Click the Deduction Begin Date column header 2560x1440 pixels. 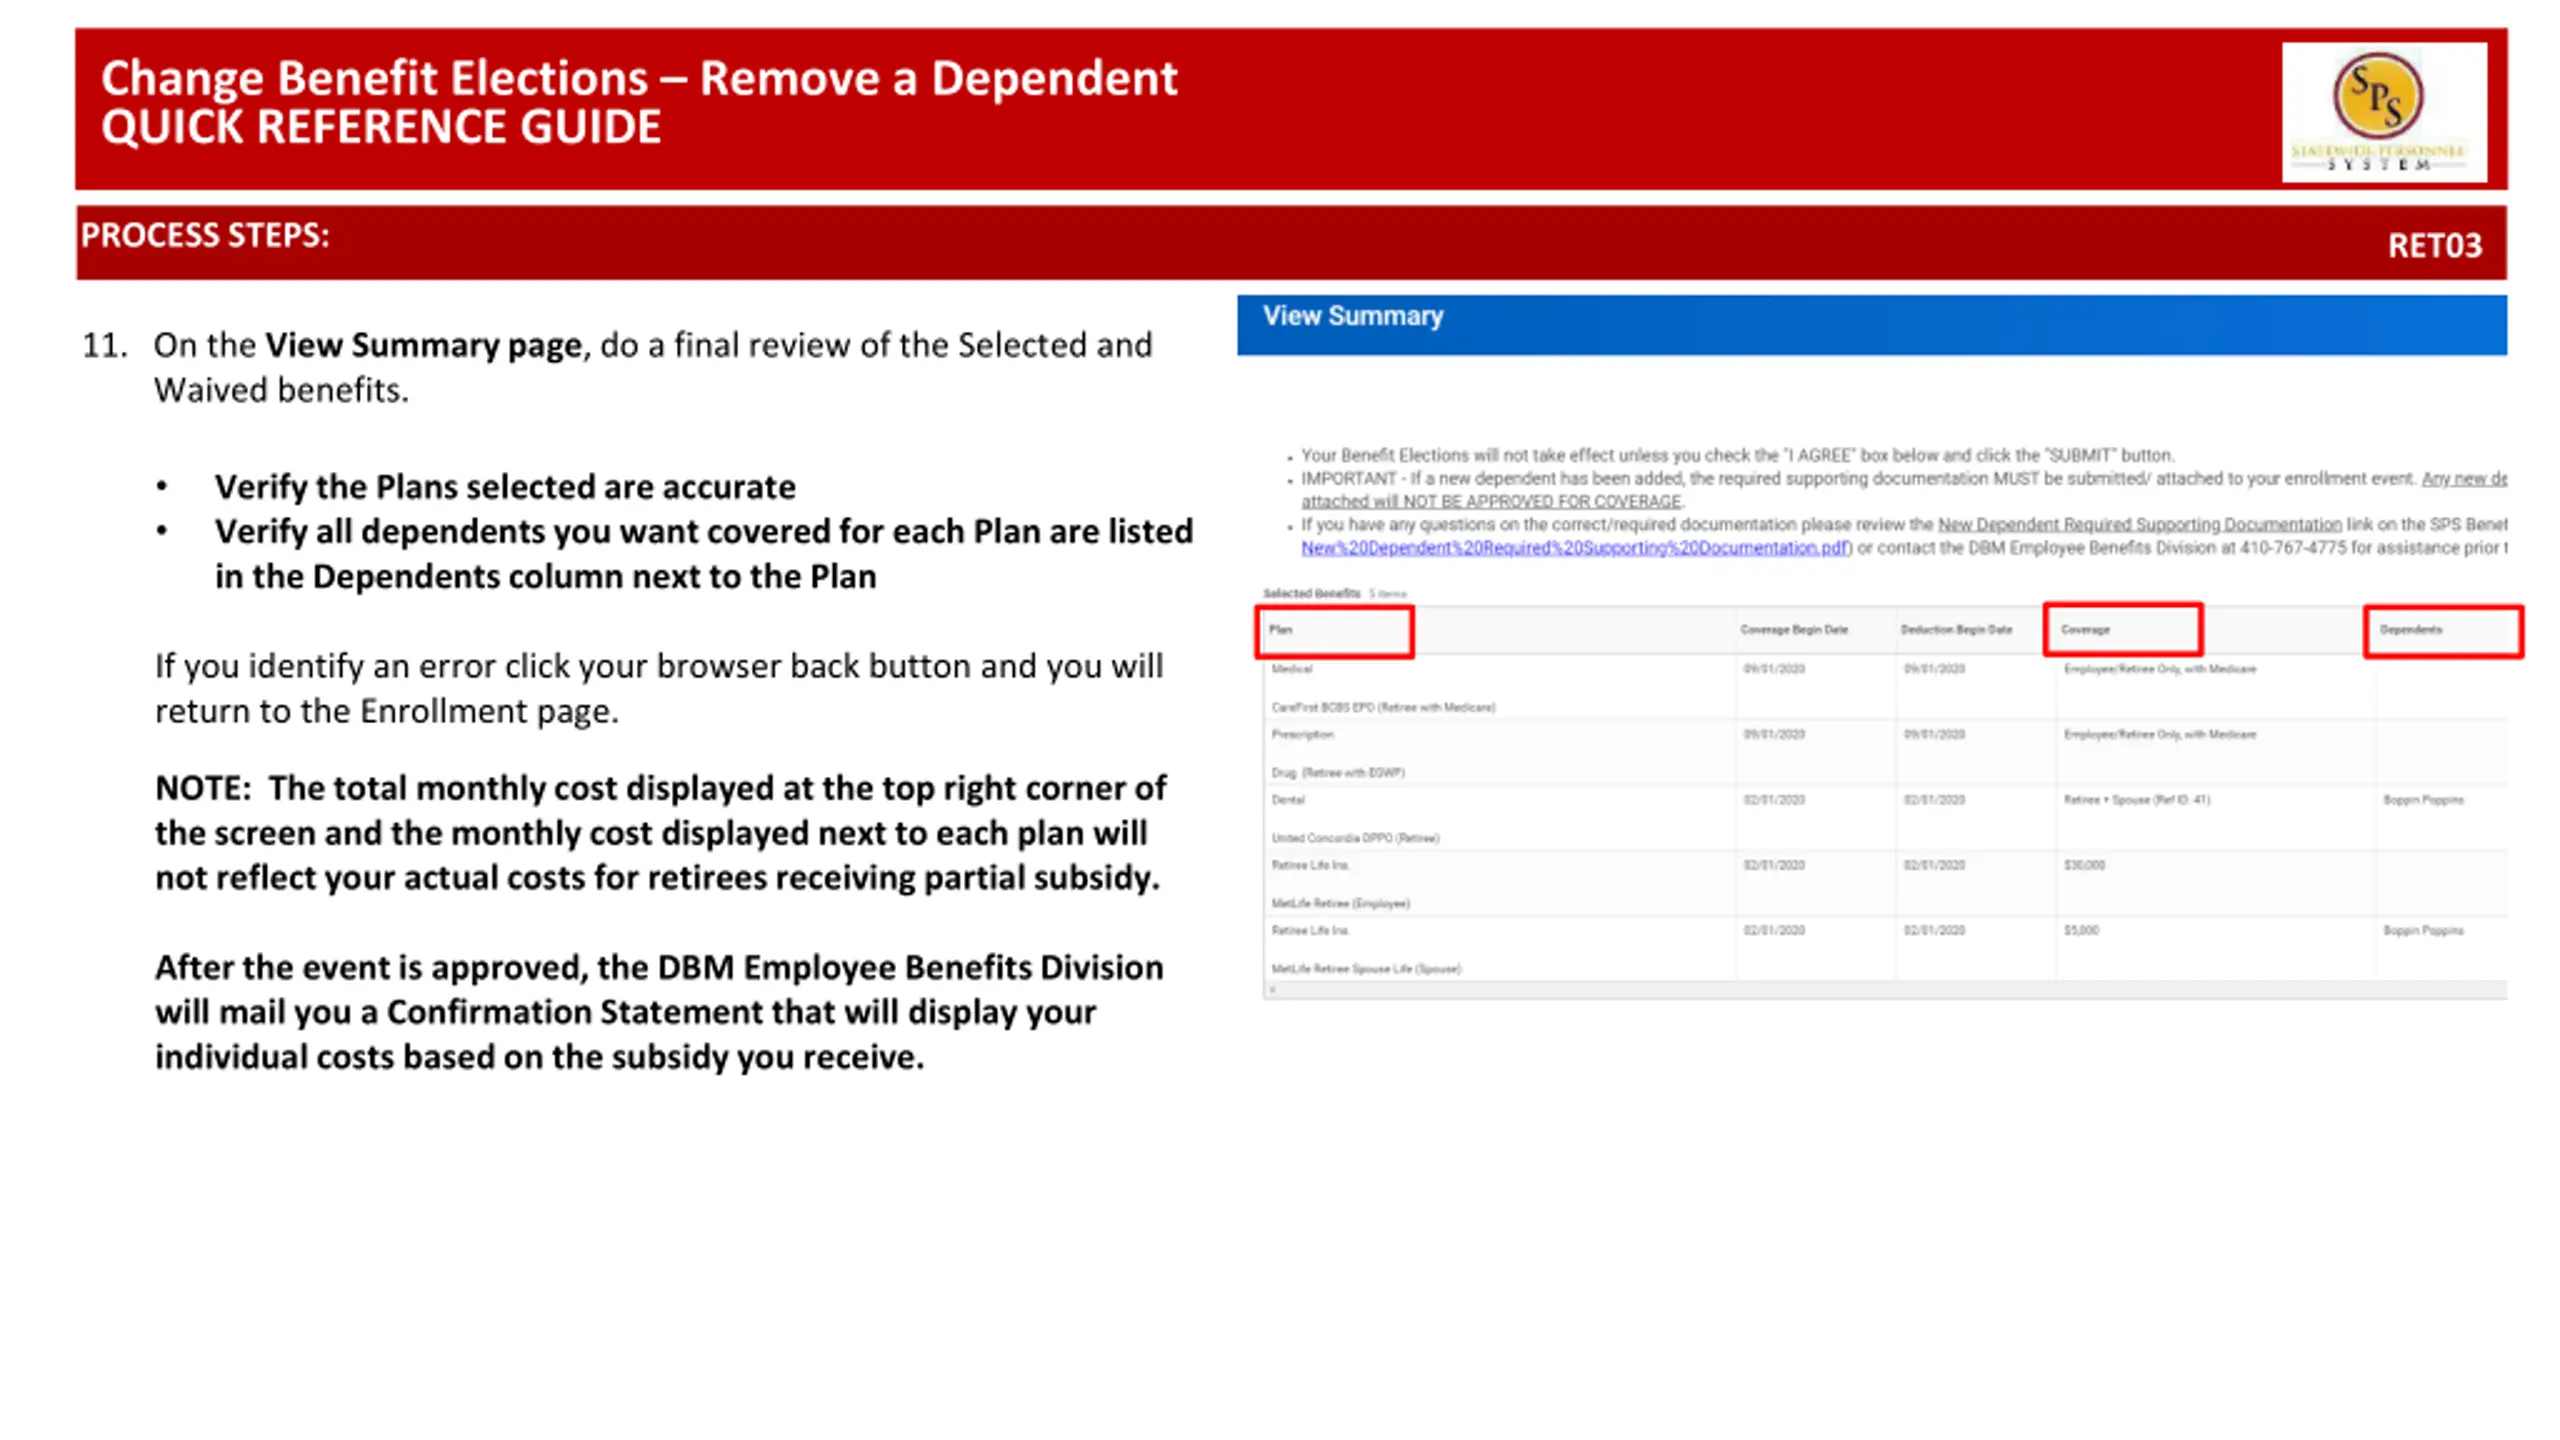click(x=1956, y=630)
